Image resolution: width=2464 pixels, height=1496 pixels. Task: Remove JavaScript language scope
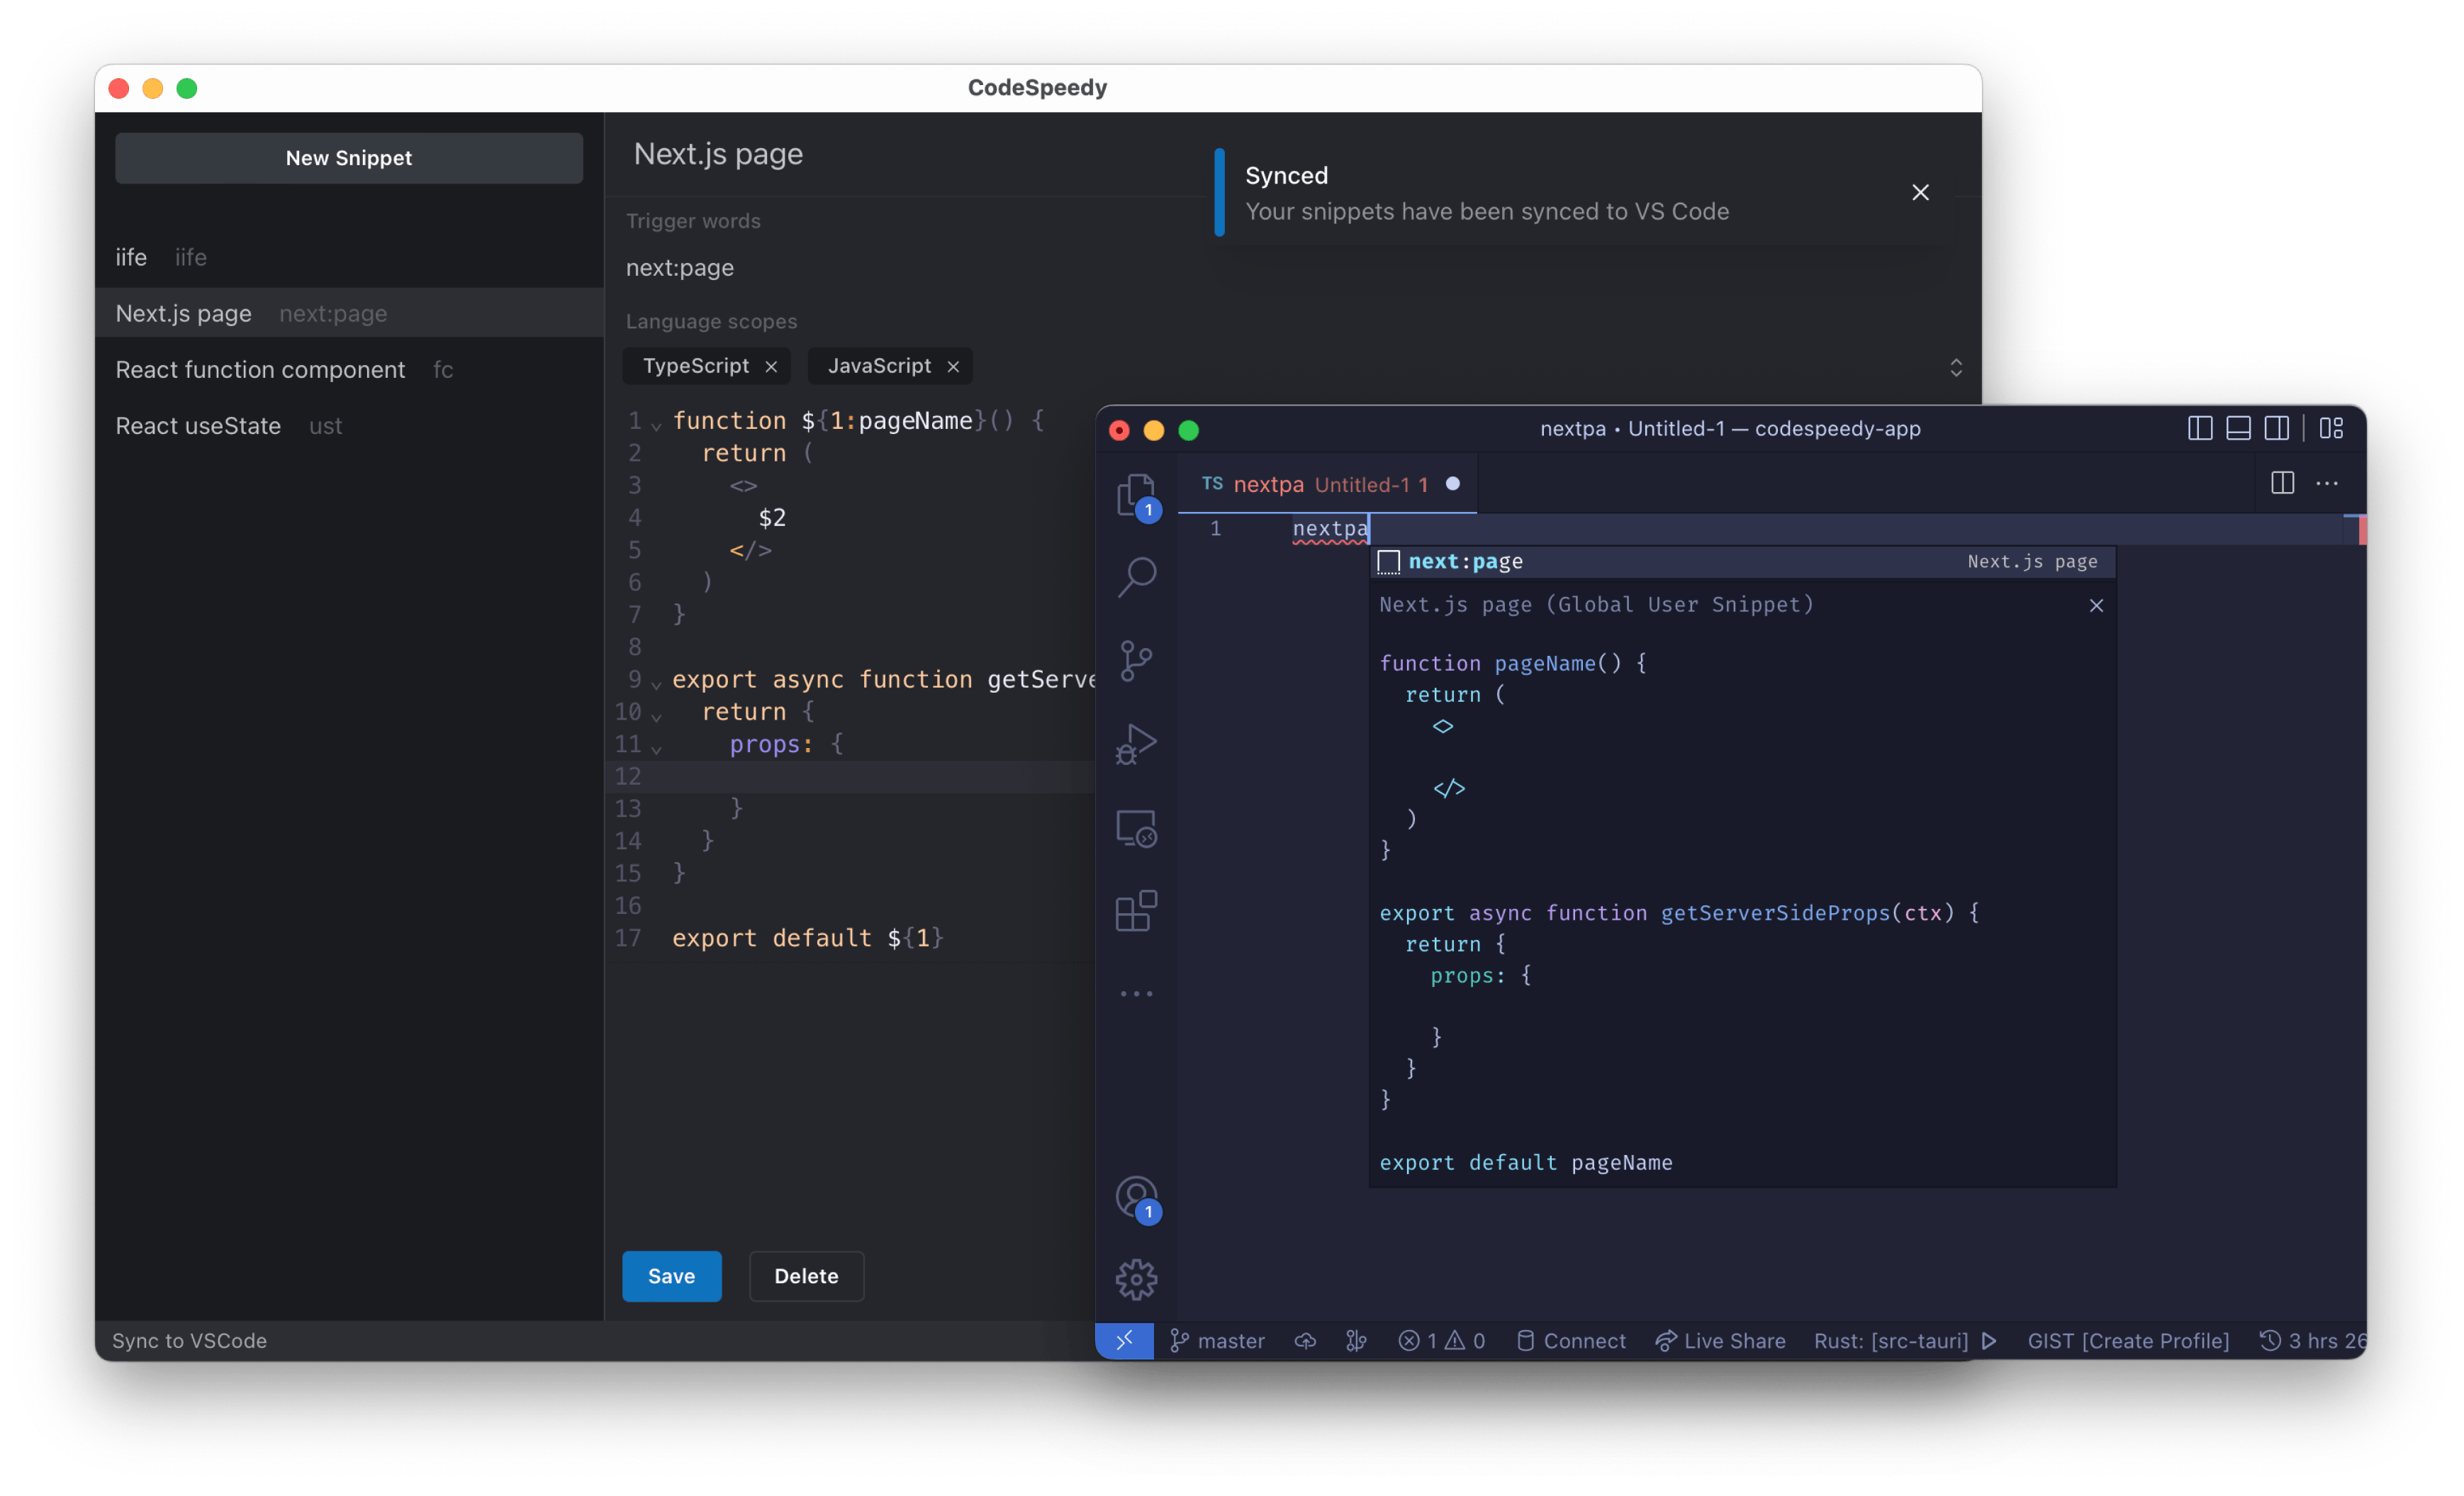coord(953,367)
